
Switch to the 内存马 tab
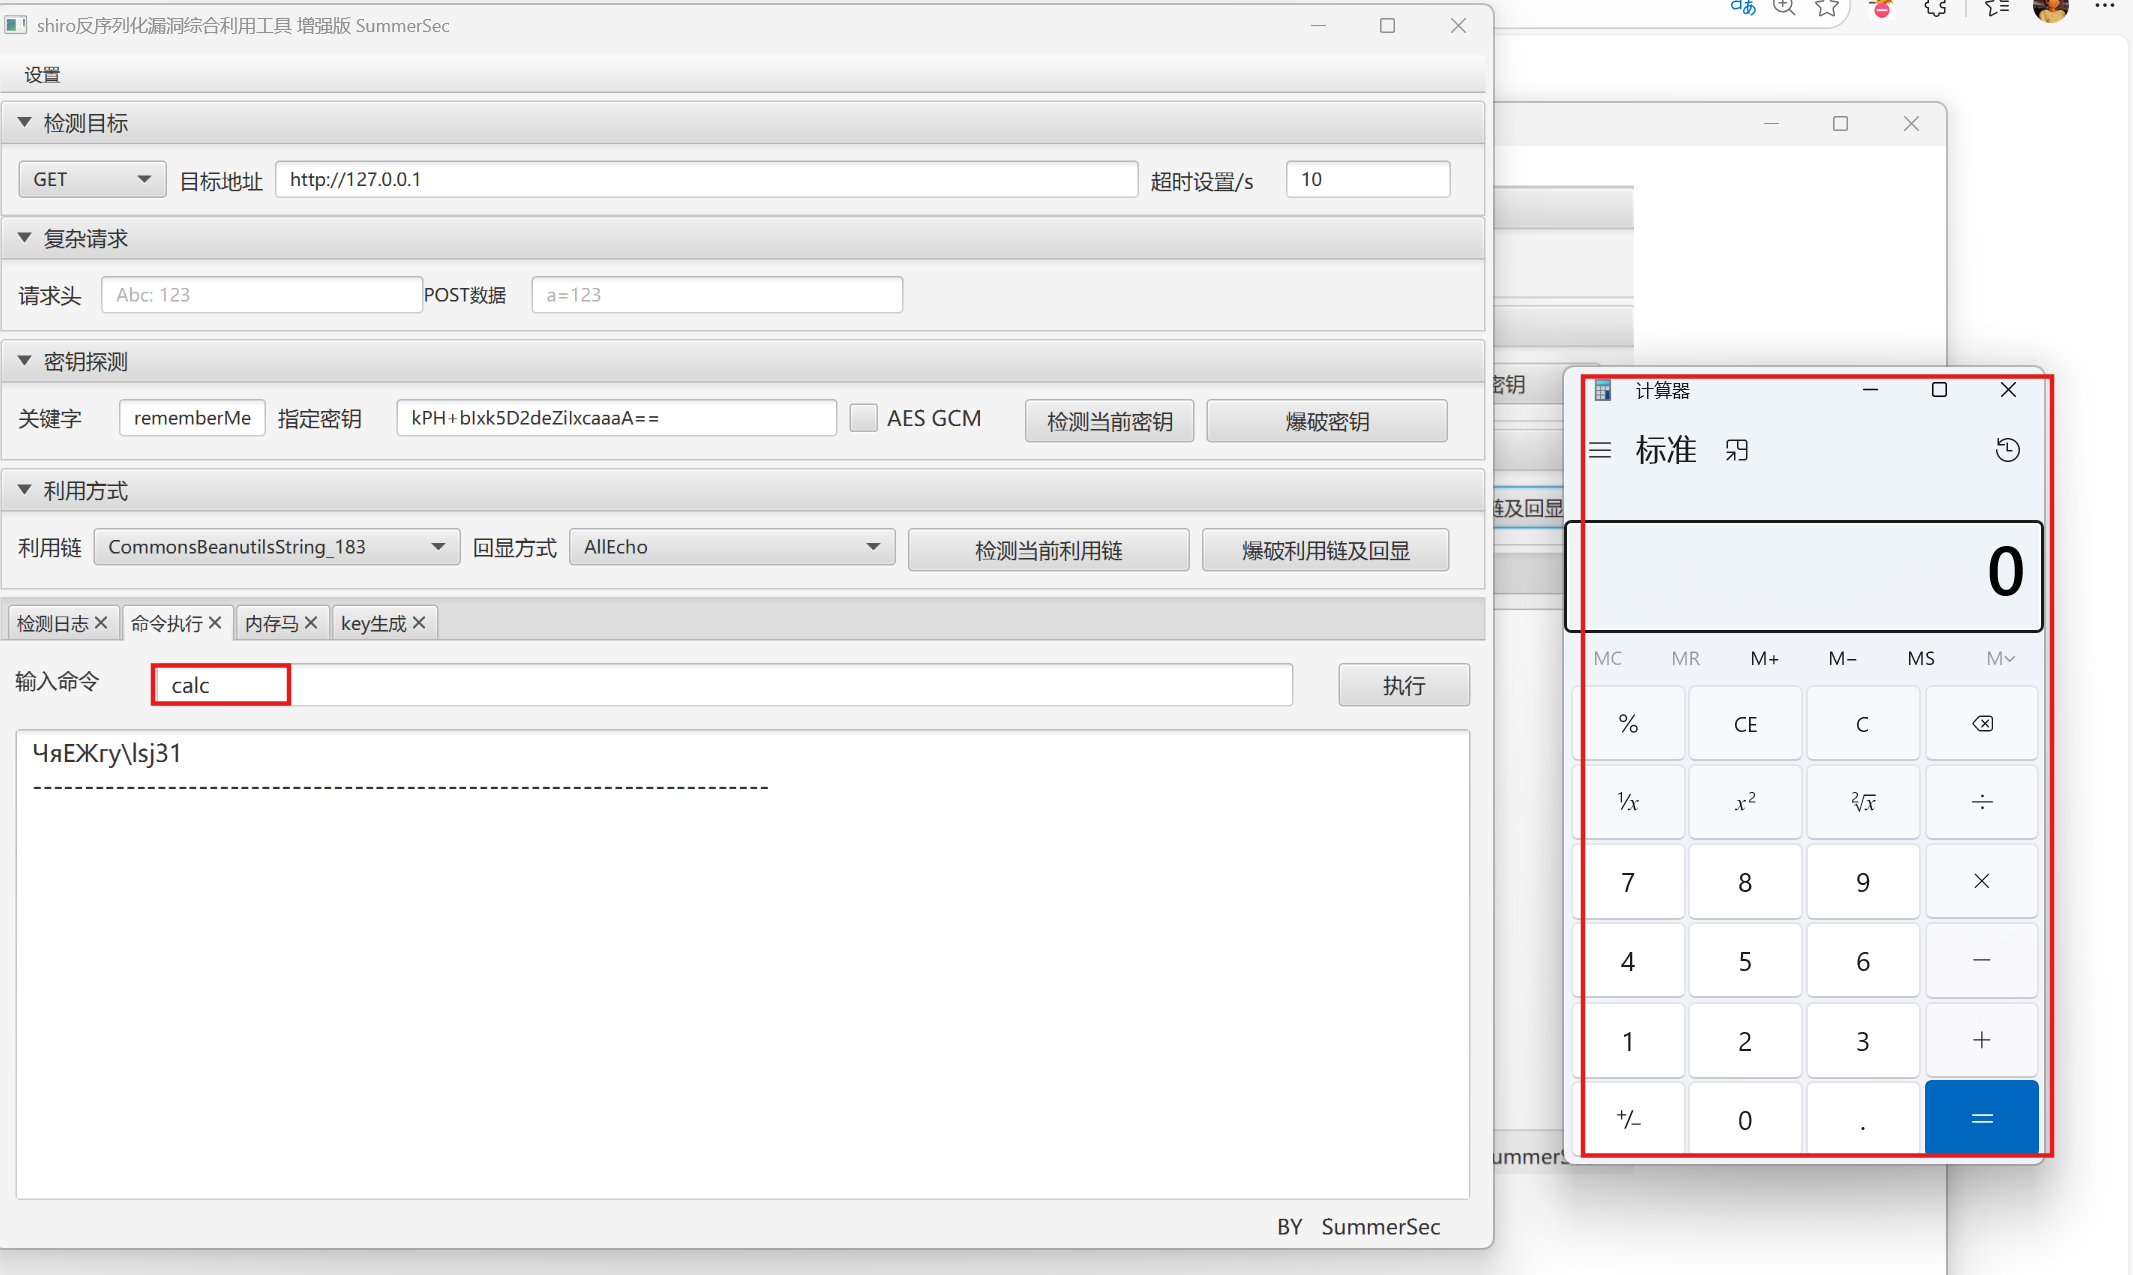click(271, 623)
